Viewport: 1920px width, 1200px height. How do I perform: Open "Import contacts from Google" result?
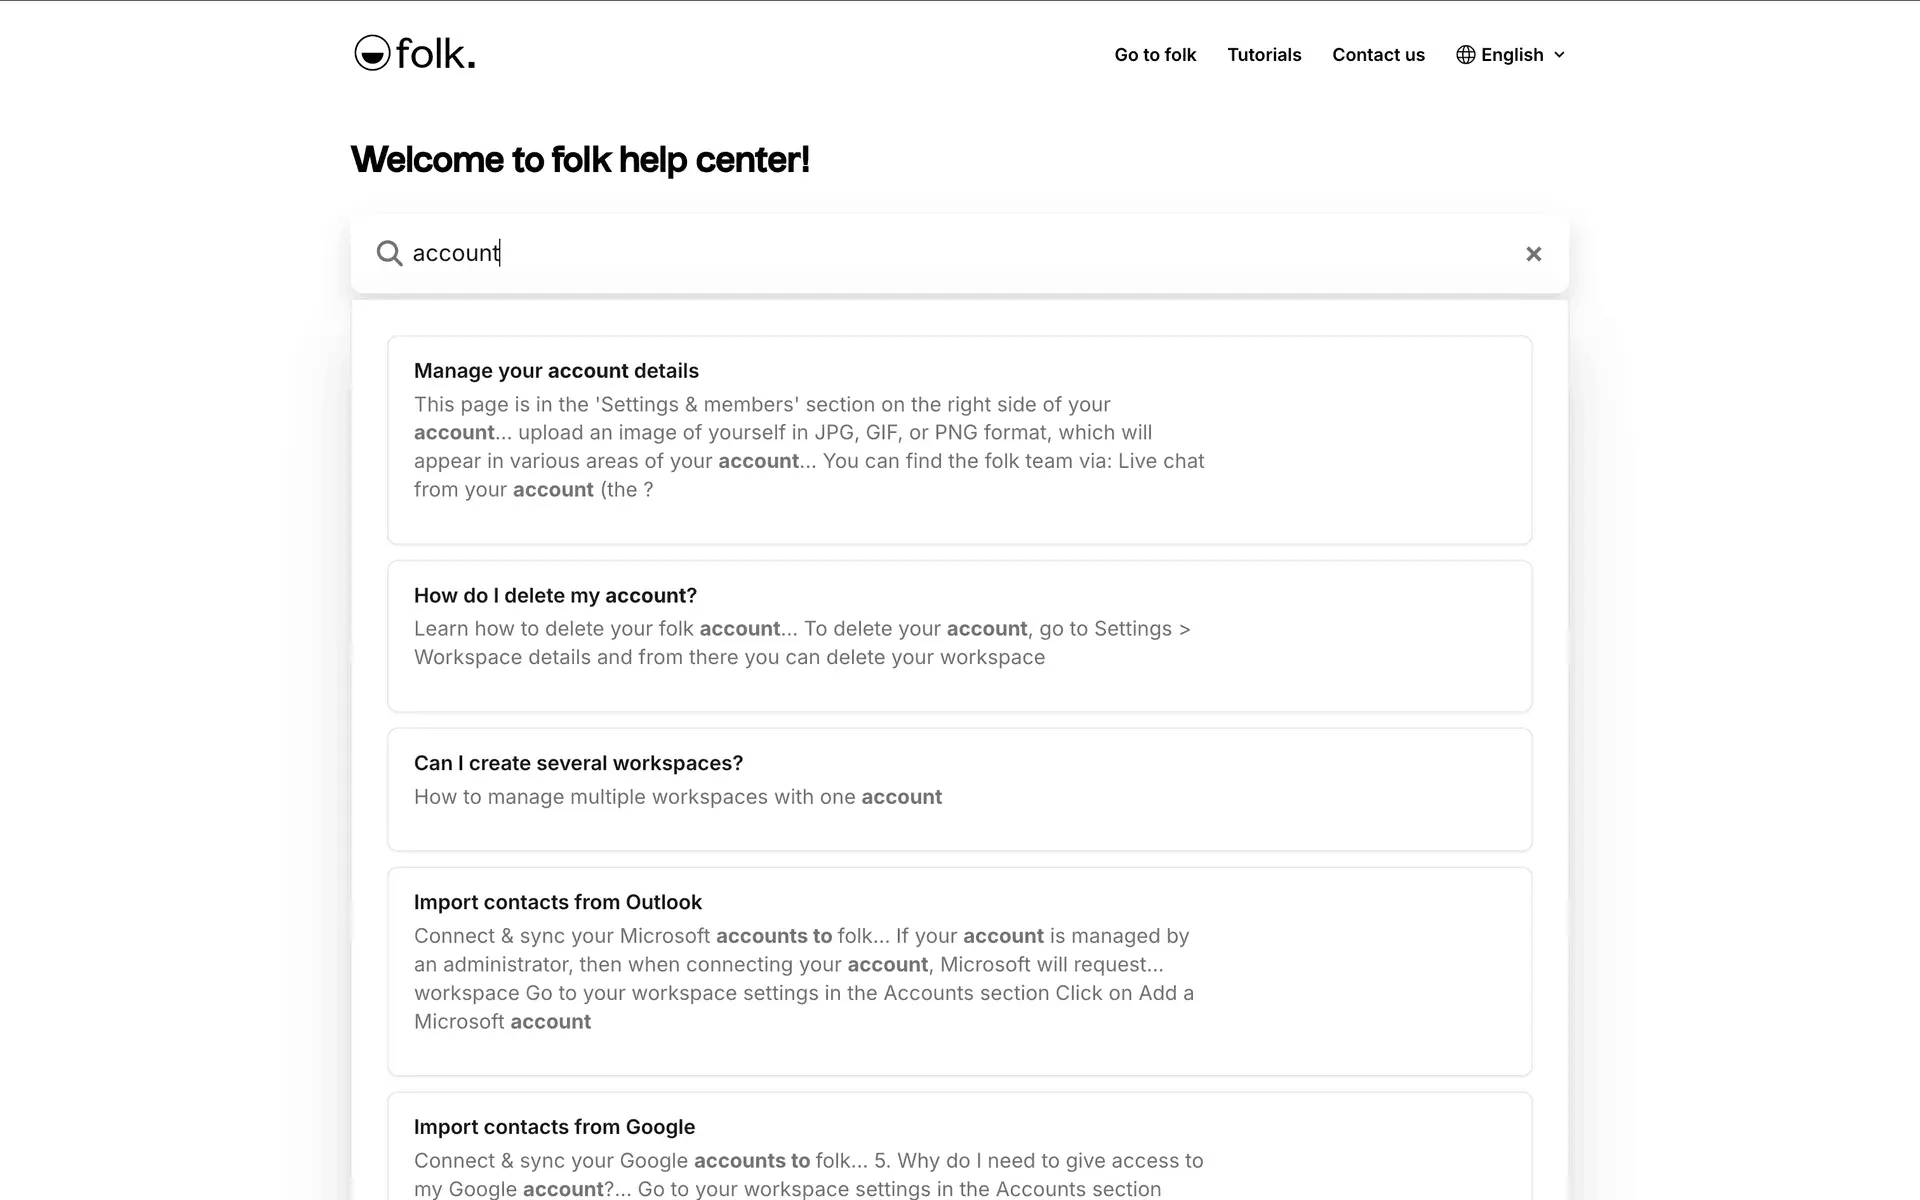click(554, 1127)
